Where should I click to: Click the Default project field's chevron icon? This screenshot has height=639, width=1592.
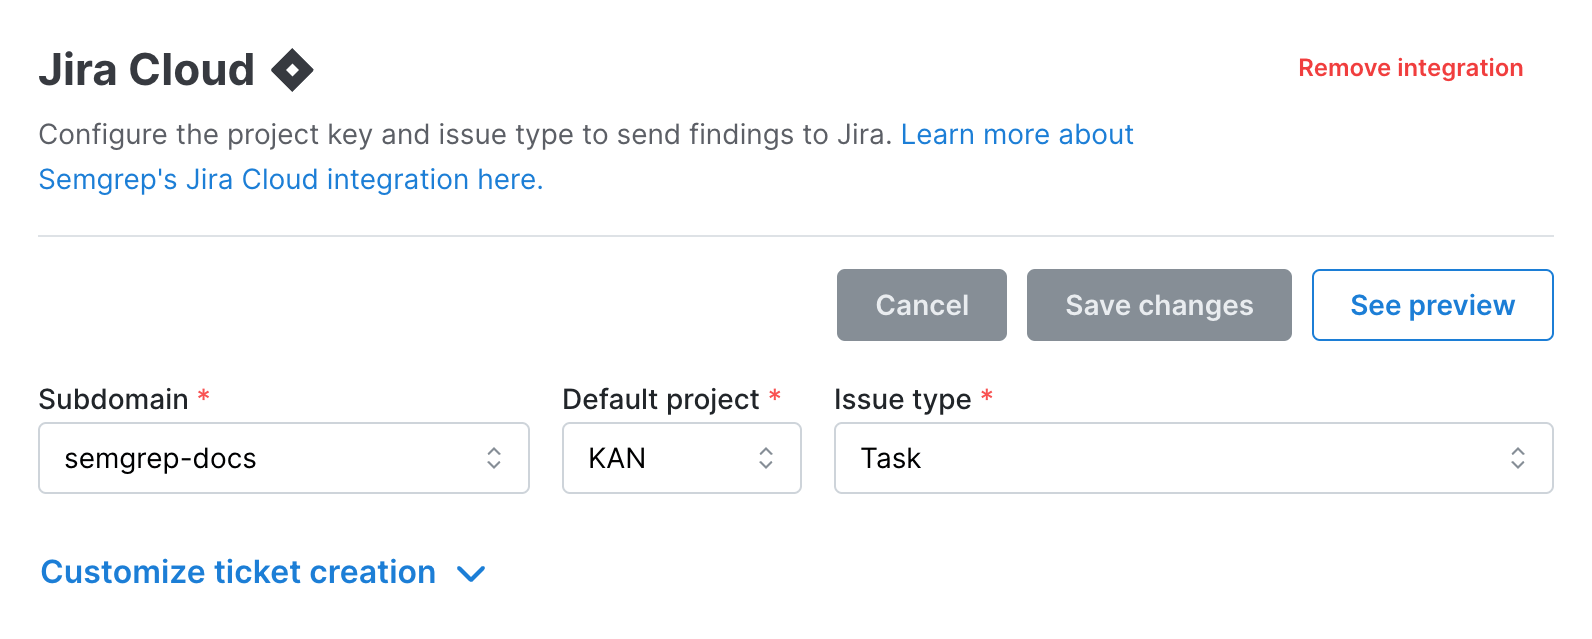765,458
